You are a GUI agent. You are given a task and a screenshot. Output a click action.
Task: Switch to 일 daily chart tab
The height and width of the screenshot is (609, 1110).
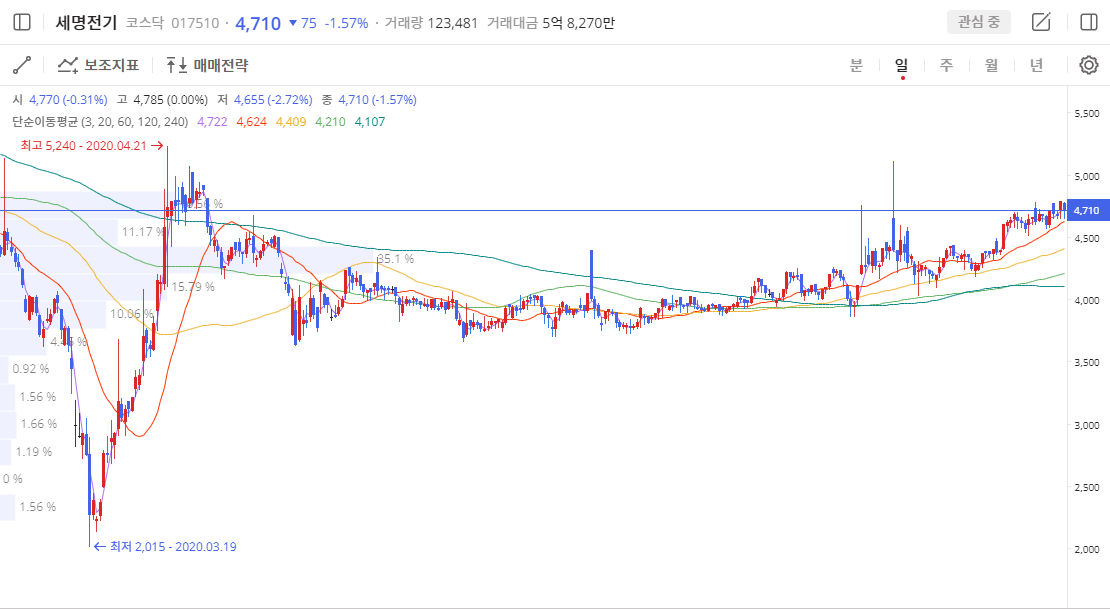pyautogui.click(x=901, y=65)
